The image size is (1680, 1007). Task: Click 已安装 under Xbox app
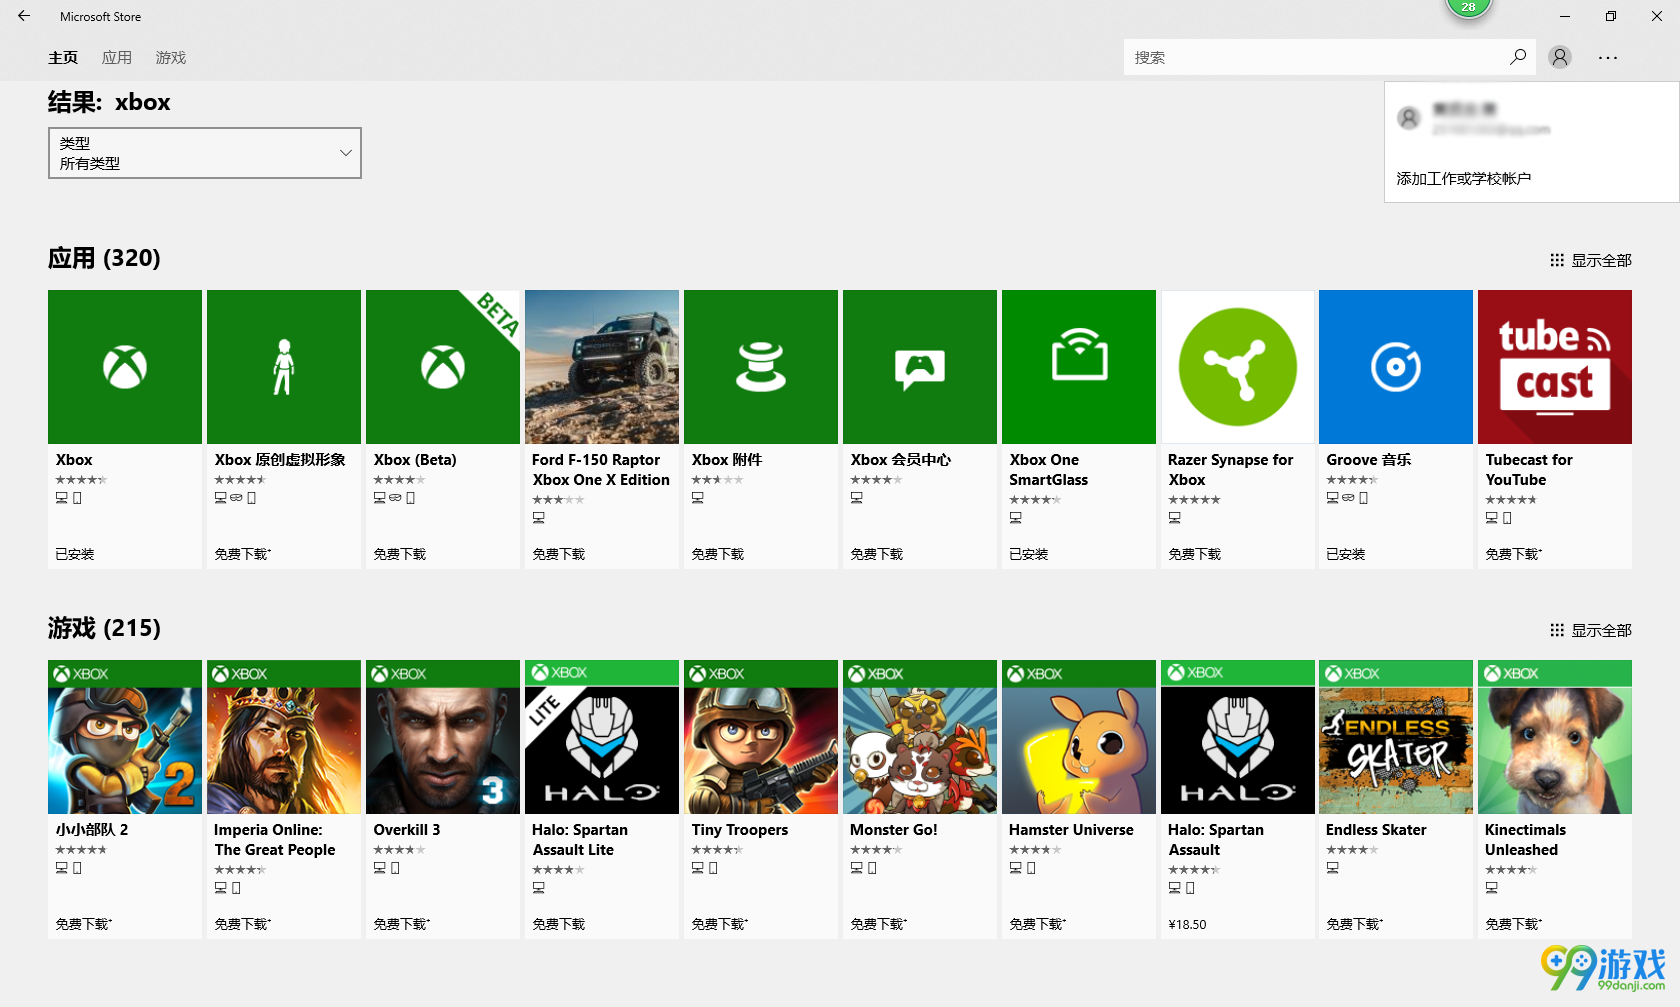pos(75,554)
